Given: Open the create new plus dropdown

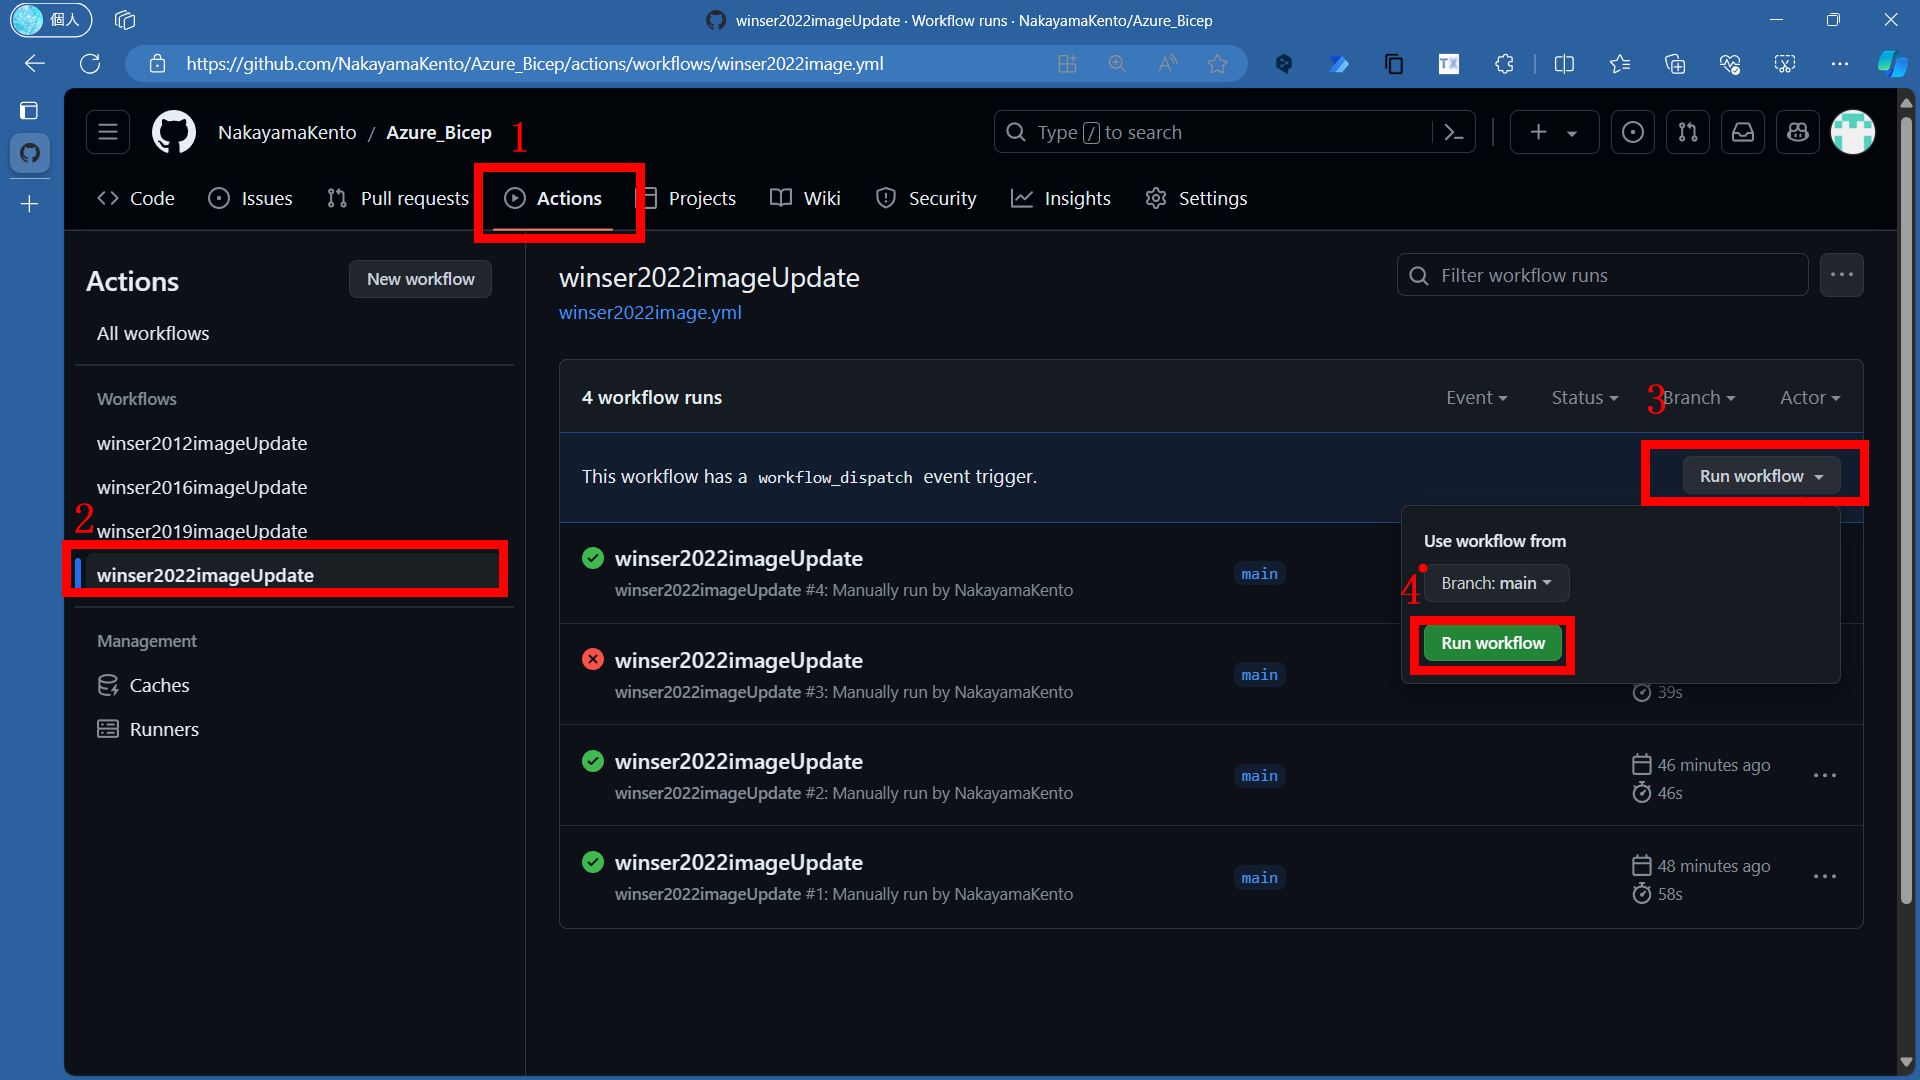Looking at the screenshot, I should [x=1553, y=132].
